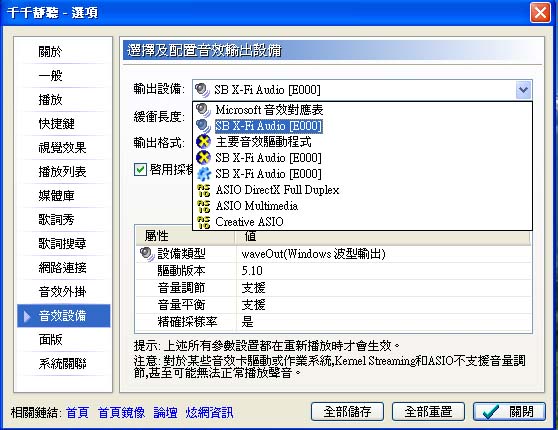This screenshot has height=430, width=558.
Task: Toggle the 啓用採樣 checkbox
Action: pyautogui.click(x=140, y=169)
